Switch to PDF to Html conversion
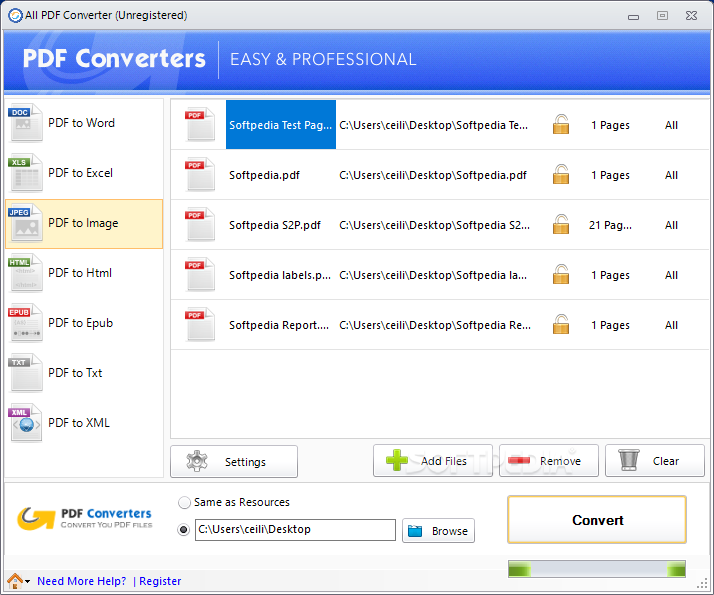Image resolution: width=714 pixels, height=595 pixels. (84, 274)
